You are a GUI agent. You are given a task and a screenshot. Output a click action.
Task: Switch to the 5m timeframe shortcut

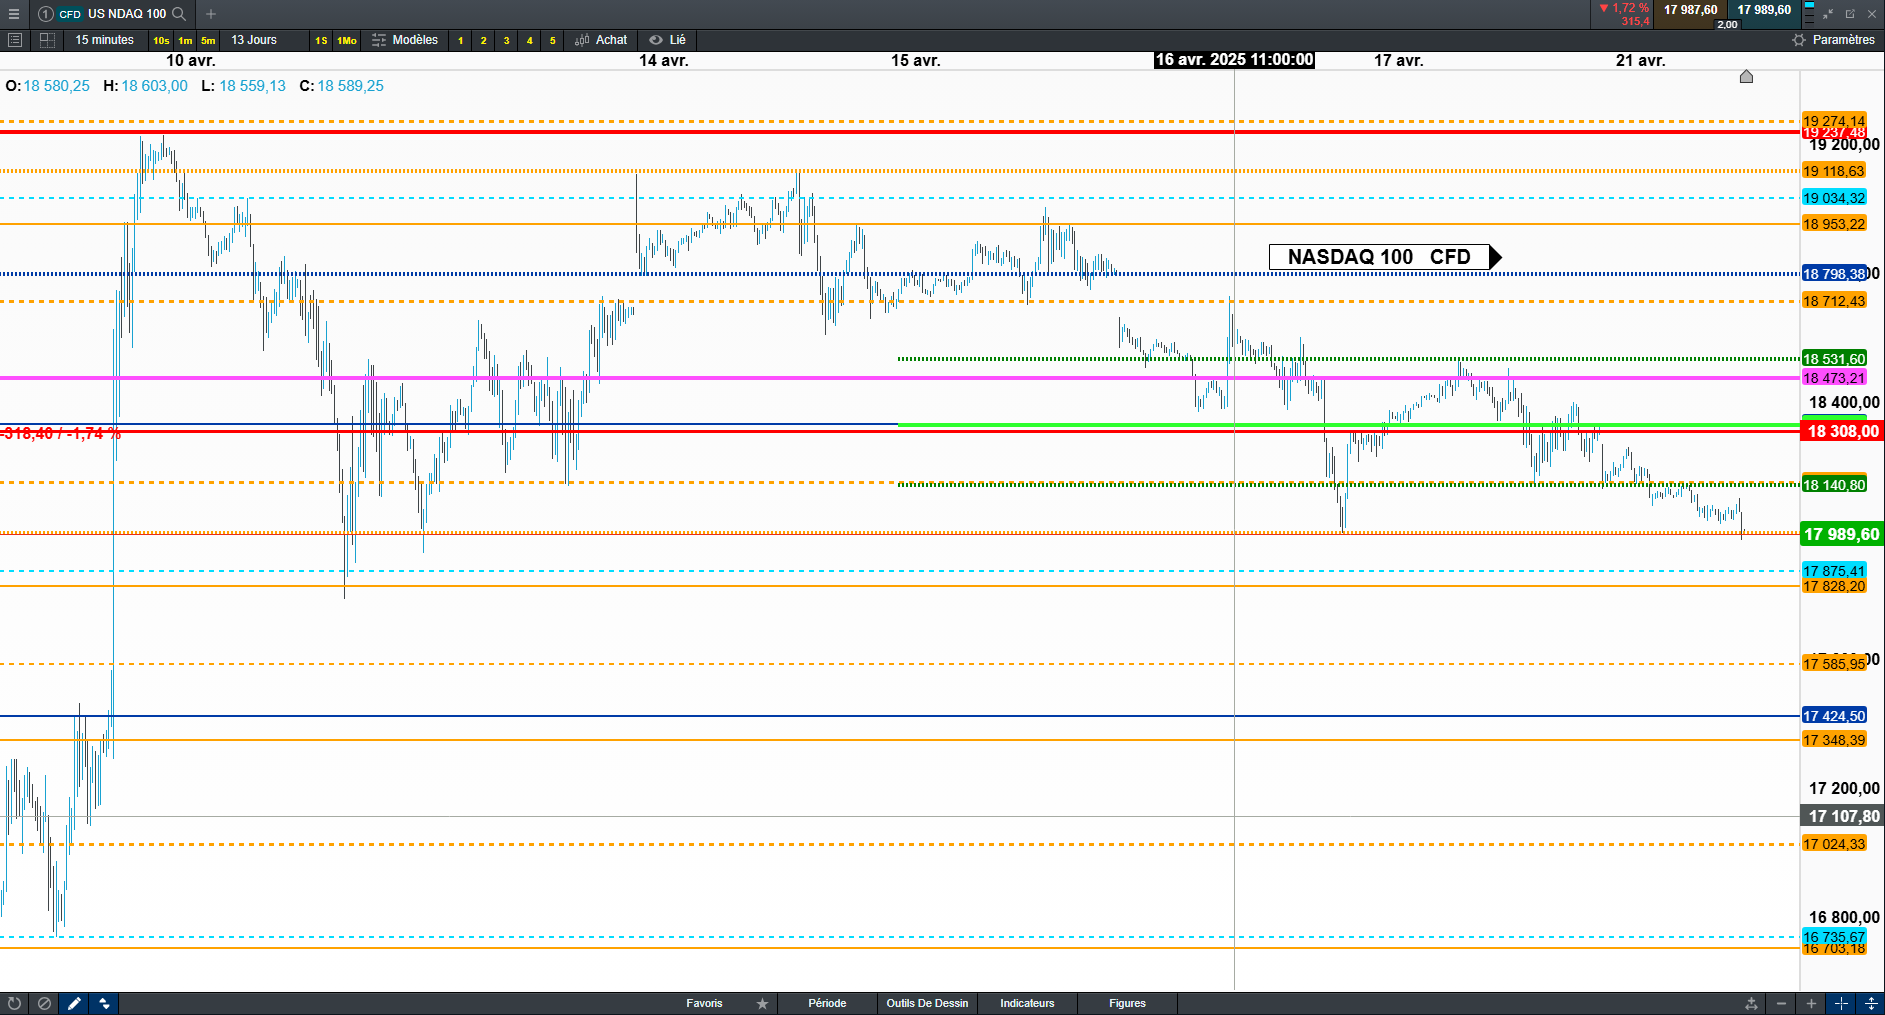tap(208, 41)
